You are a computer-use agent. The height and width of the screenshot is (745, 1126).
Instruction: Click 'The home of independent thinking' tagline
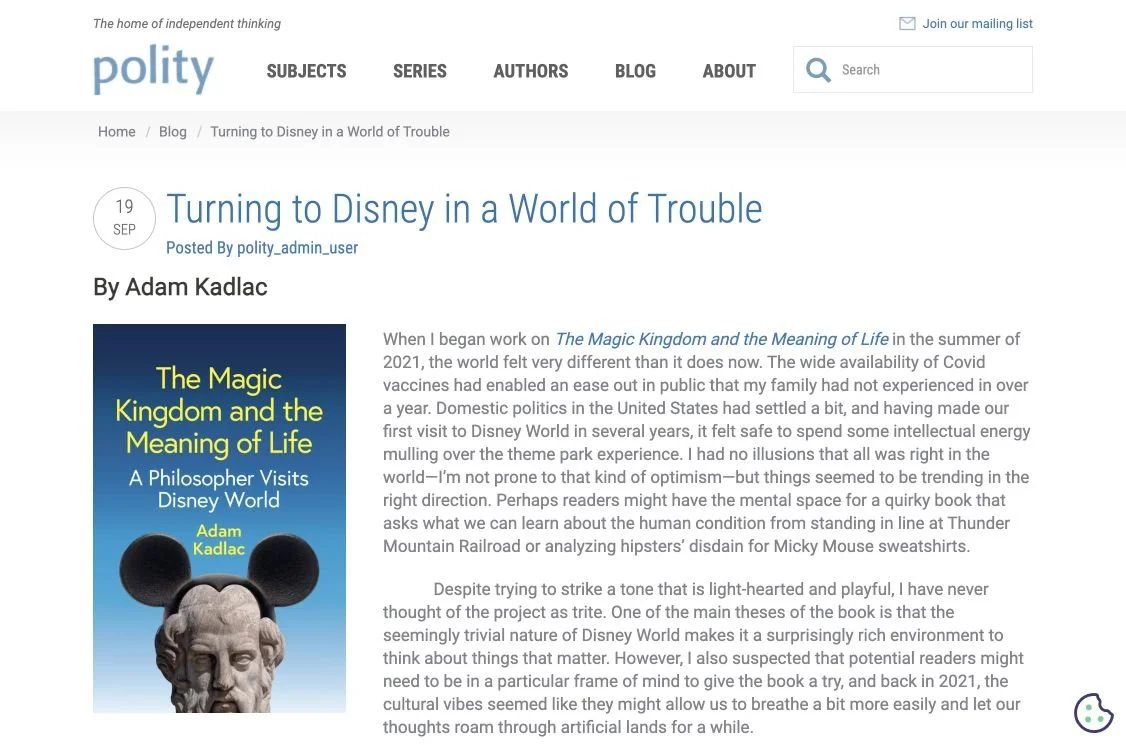pos(187,24)
